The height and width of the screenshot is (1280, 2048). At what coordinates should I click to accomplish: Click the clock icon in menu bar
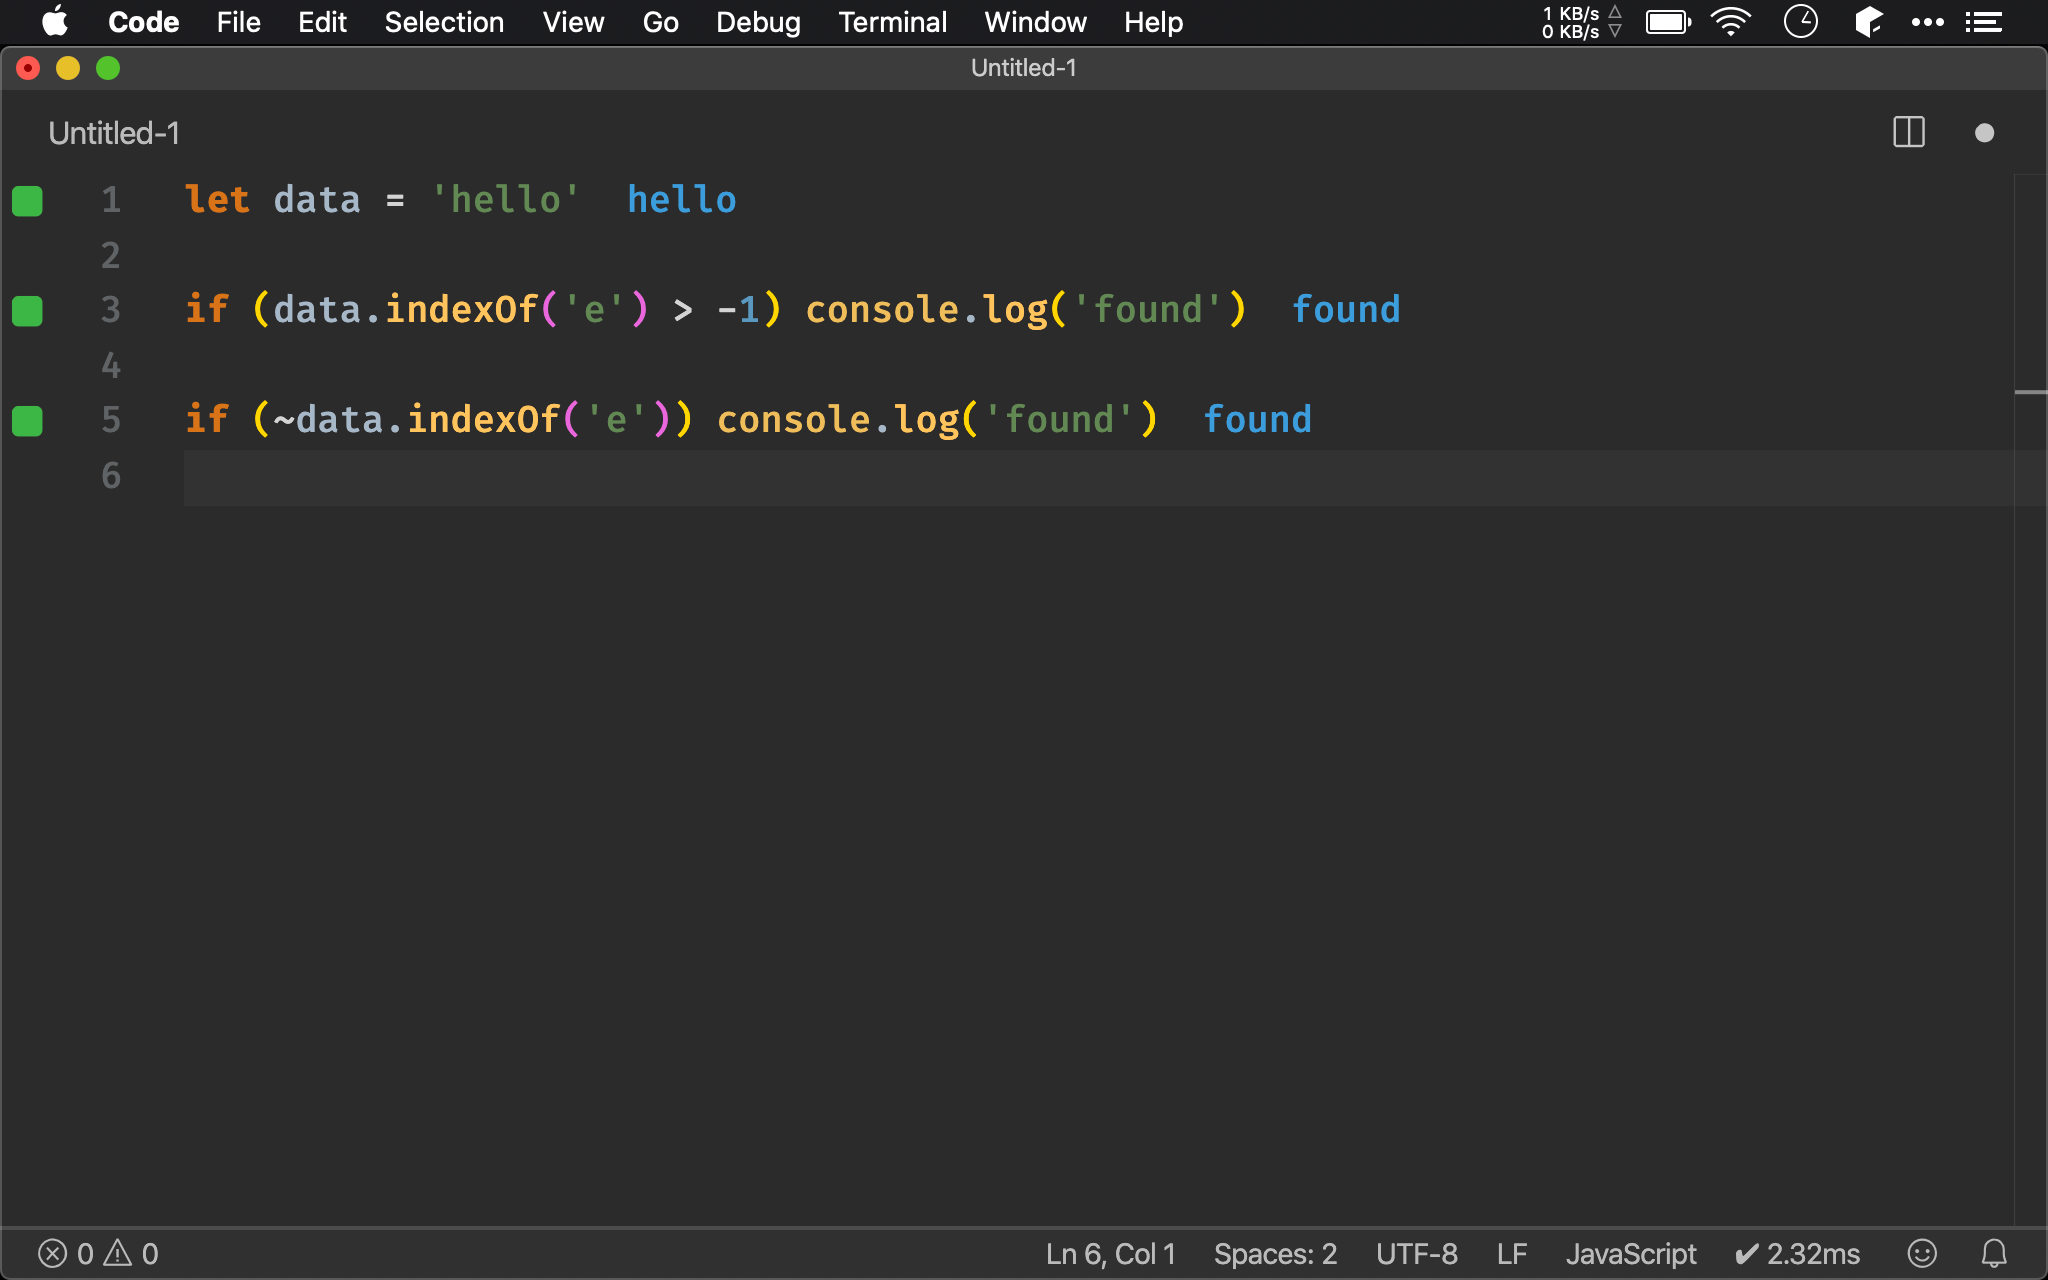1800,22
